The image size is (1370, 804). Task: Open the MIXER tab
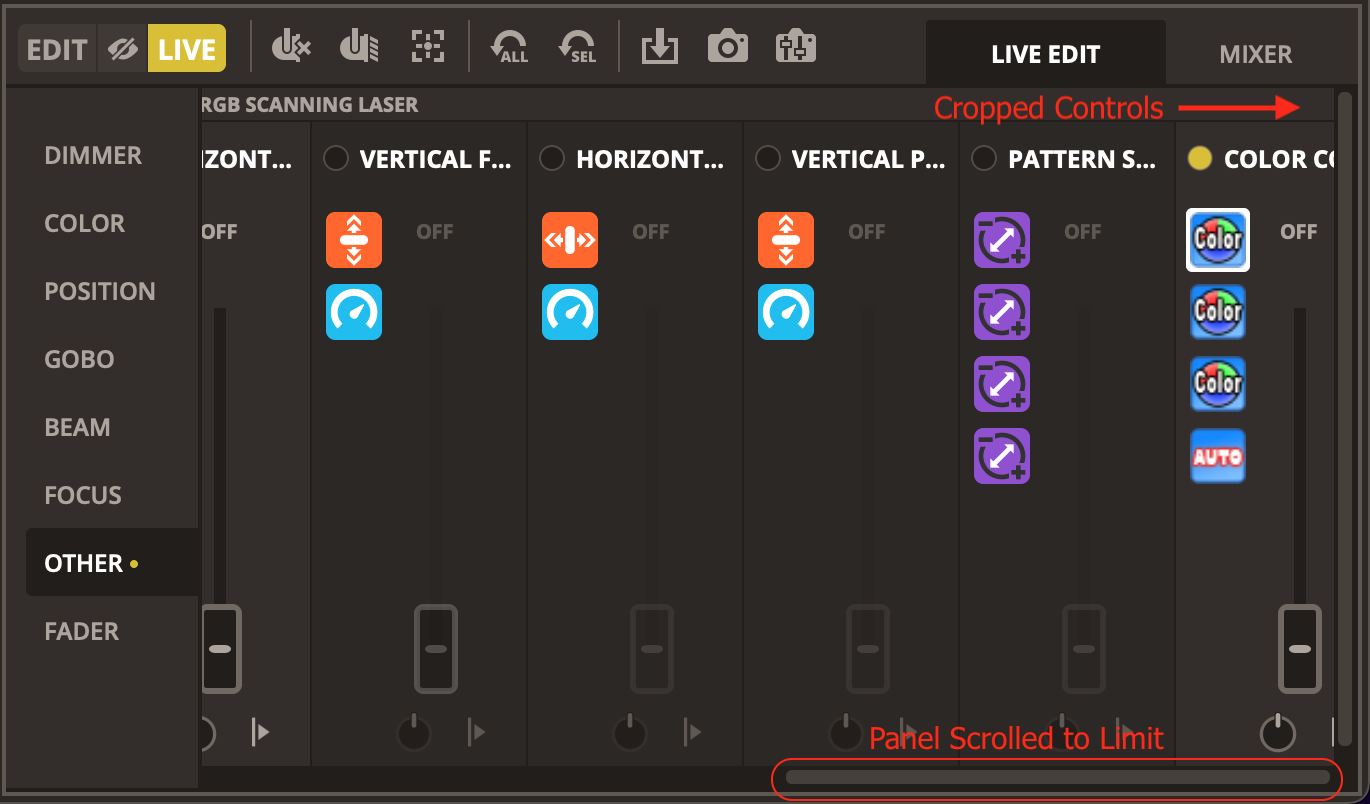(1256, 54)
